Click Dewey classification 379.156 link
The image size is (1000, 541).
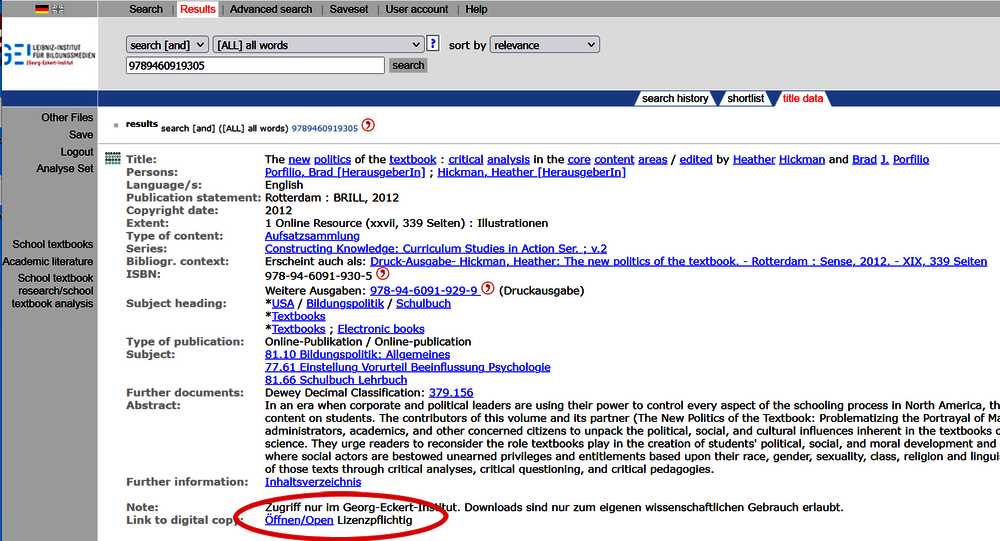tap(451, 393)
